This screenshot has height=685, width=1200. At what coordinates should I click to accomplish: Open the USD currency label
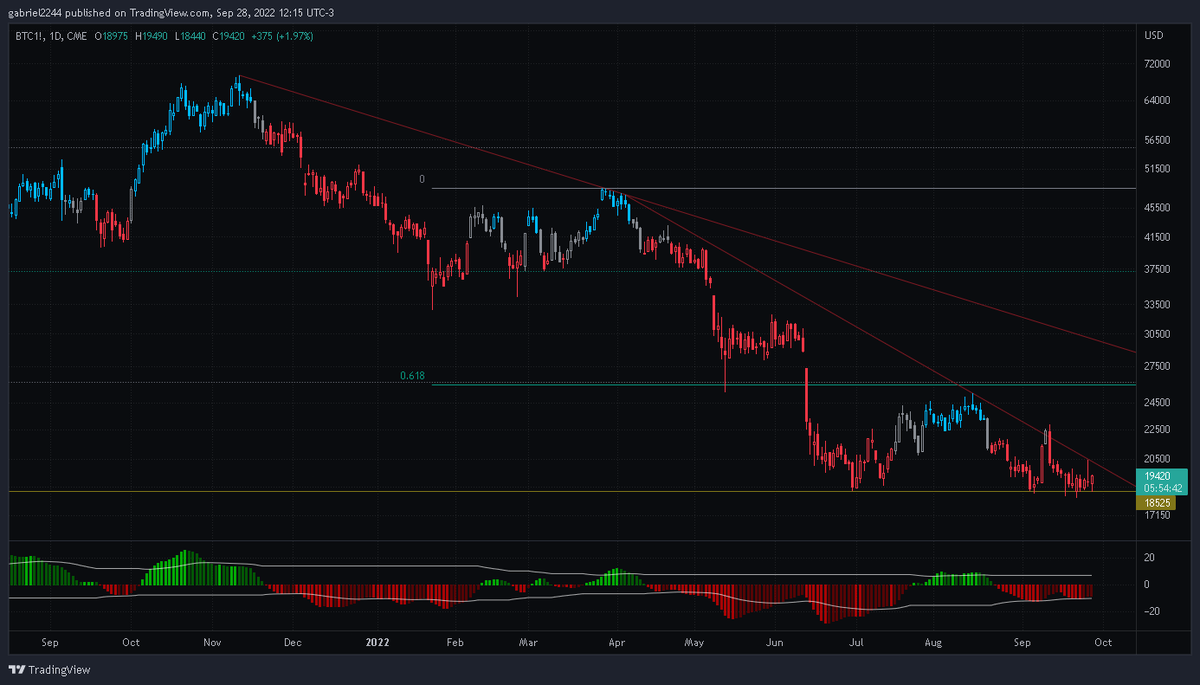point(1153,35)
